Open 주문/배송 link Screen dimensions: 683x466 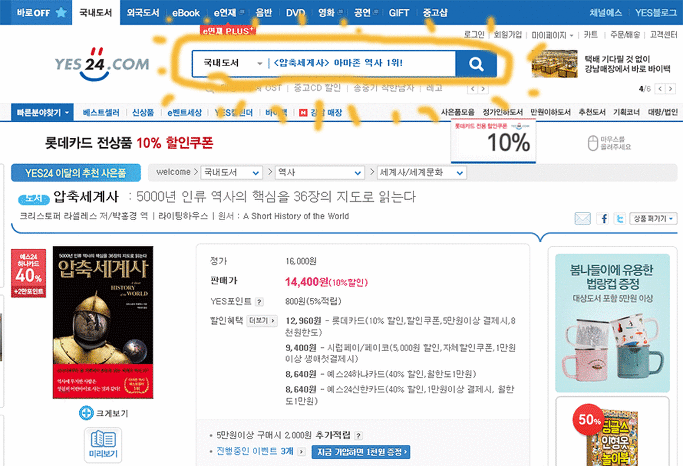[x=625, y=35]
